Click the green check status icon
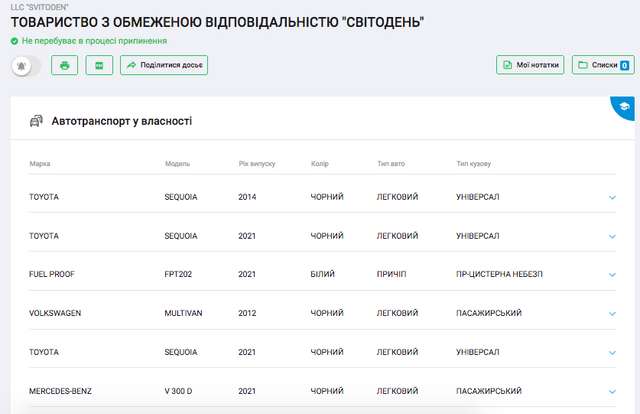The image size is (640, 414). pos(14,41)
